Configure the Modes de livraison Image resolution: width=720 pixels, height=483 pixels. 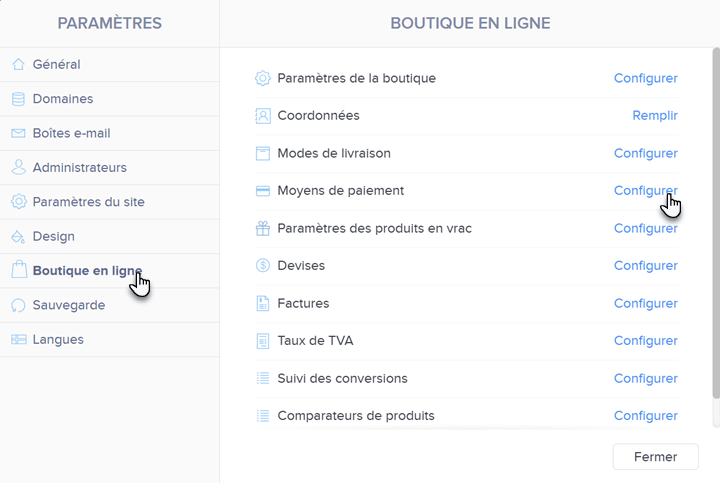click(646, 153)
